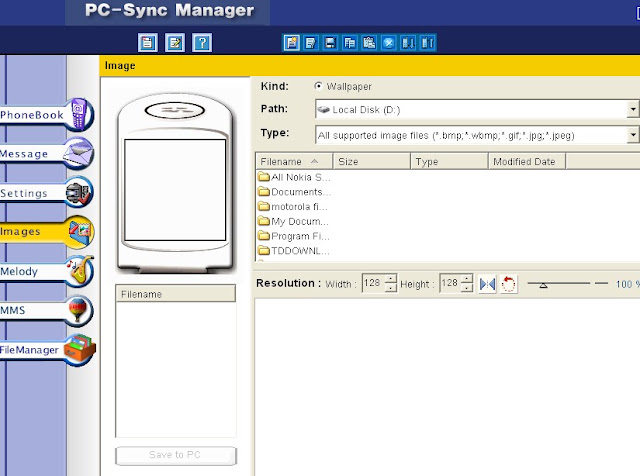Click the download from phone icon

click(408, 42)
